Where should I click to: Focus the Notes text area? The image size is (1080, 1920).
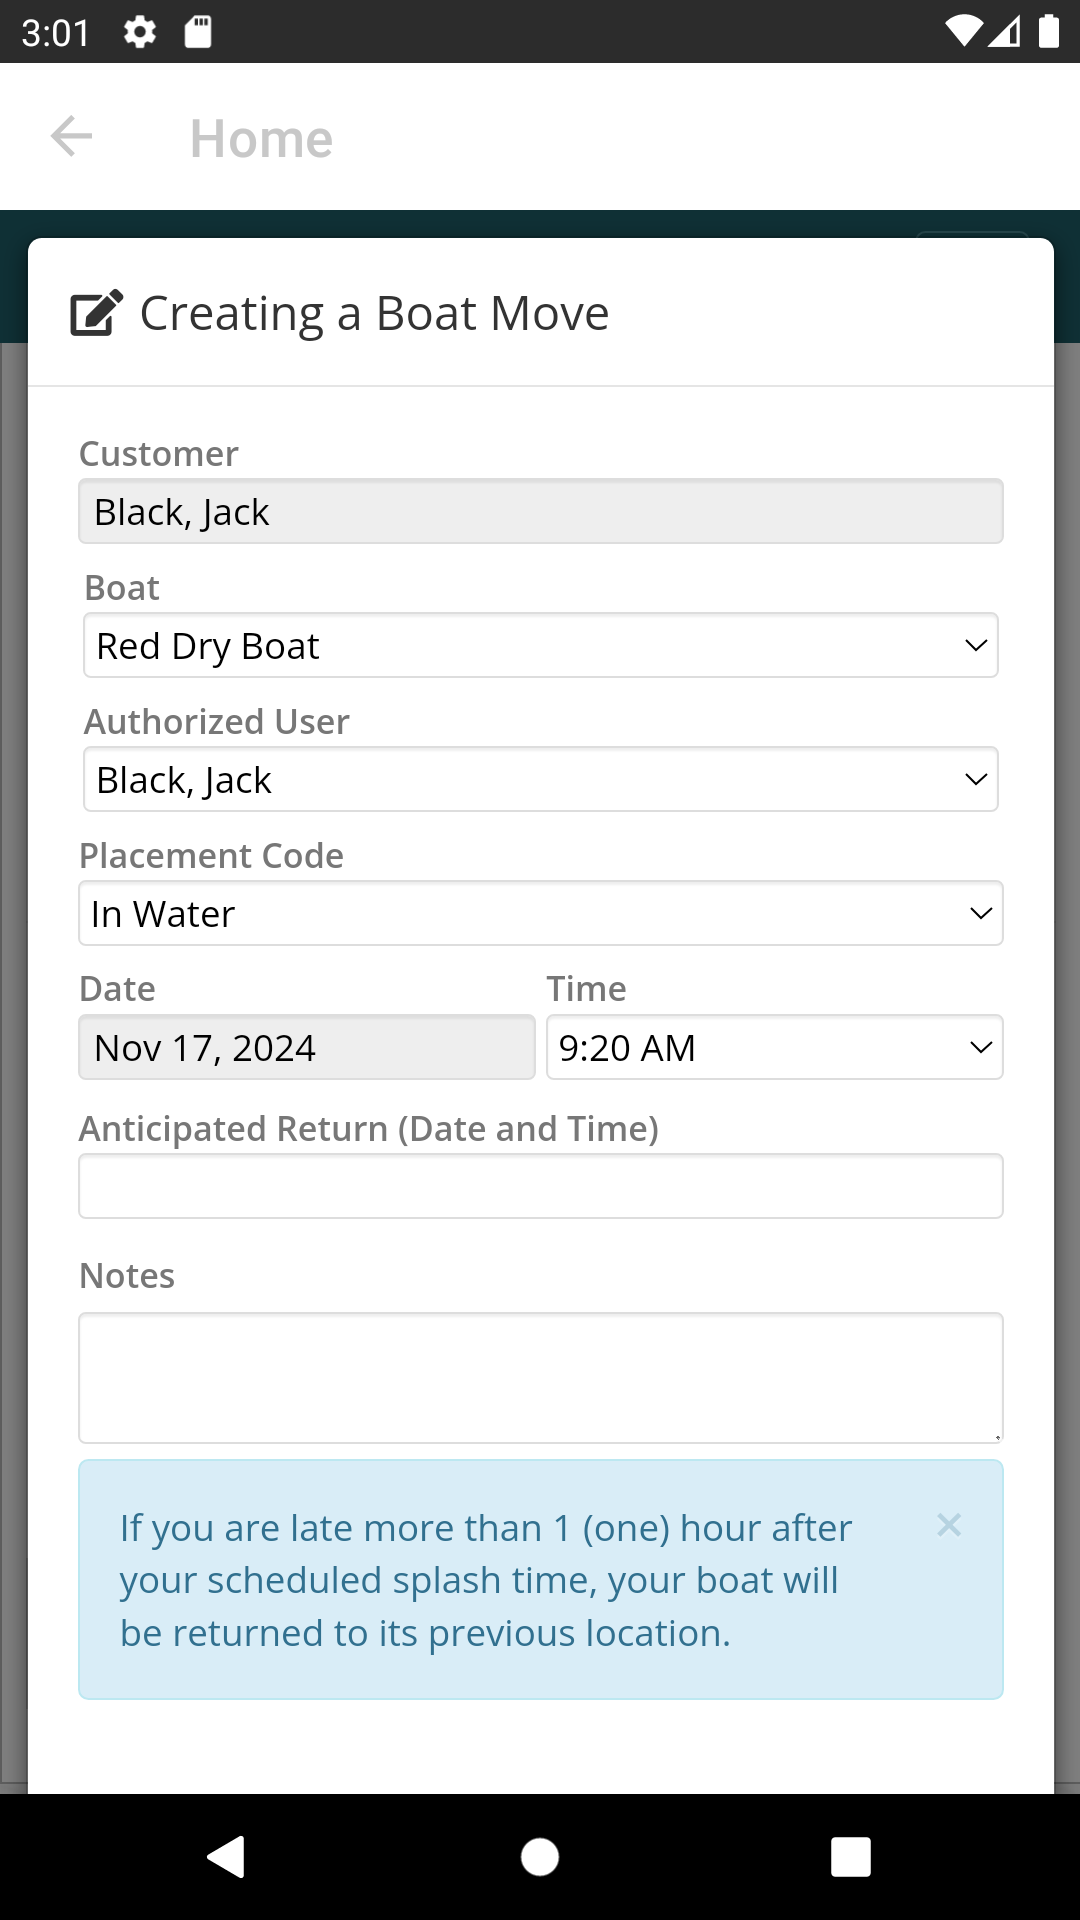pos(541,1378)
